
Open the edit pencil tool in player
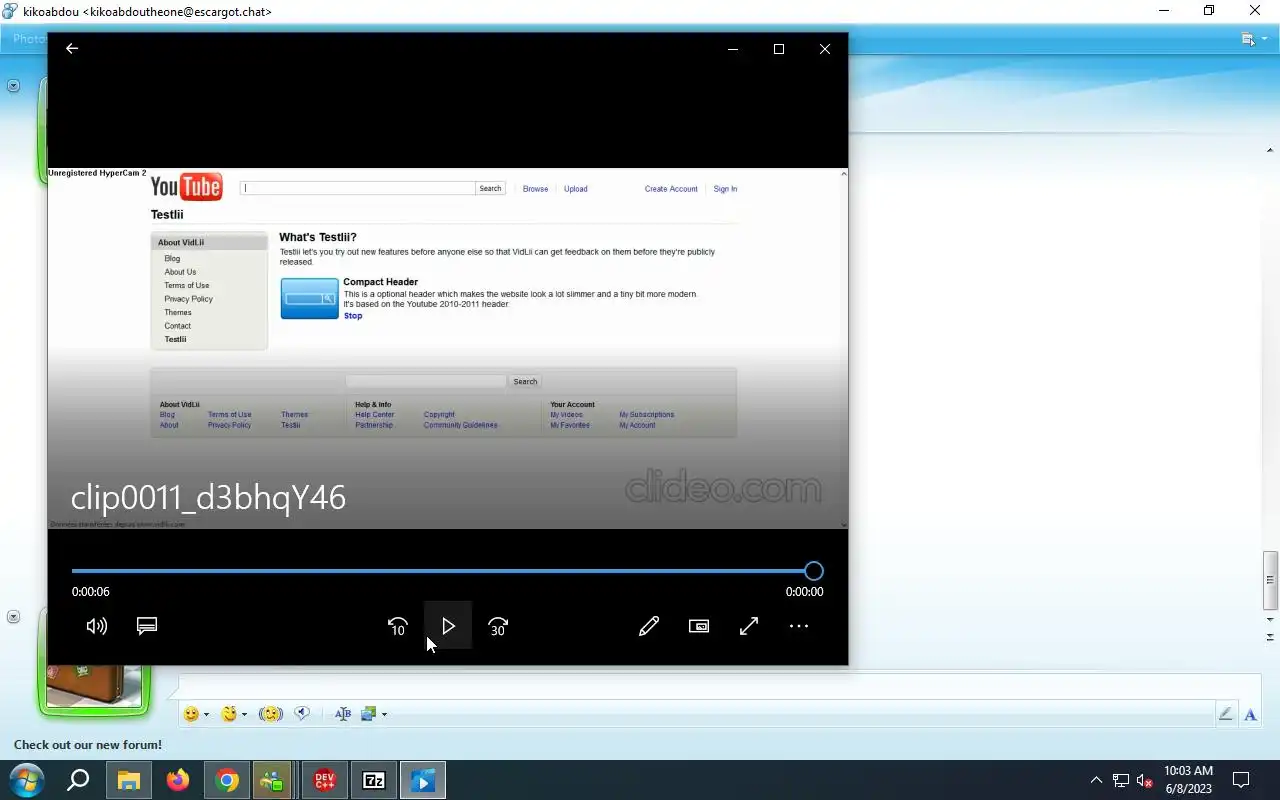click(x=649, y=626)
